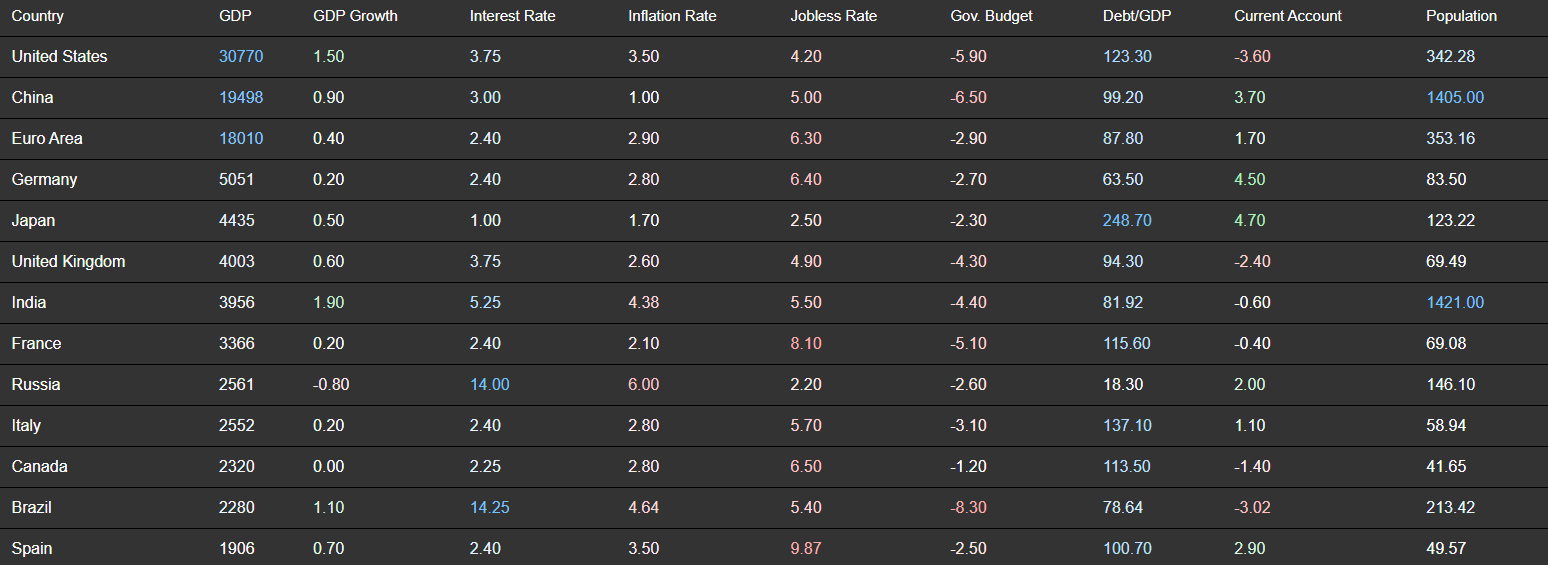
Task: Click Italy's Debt/GDP value 137.10
Action: (1127, 426)
